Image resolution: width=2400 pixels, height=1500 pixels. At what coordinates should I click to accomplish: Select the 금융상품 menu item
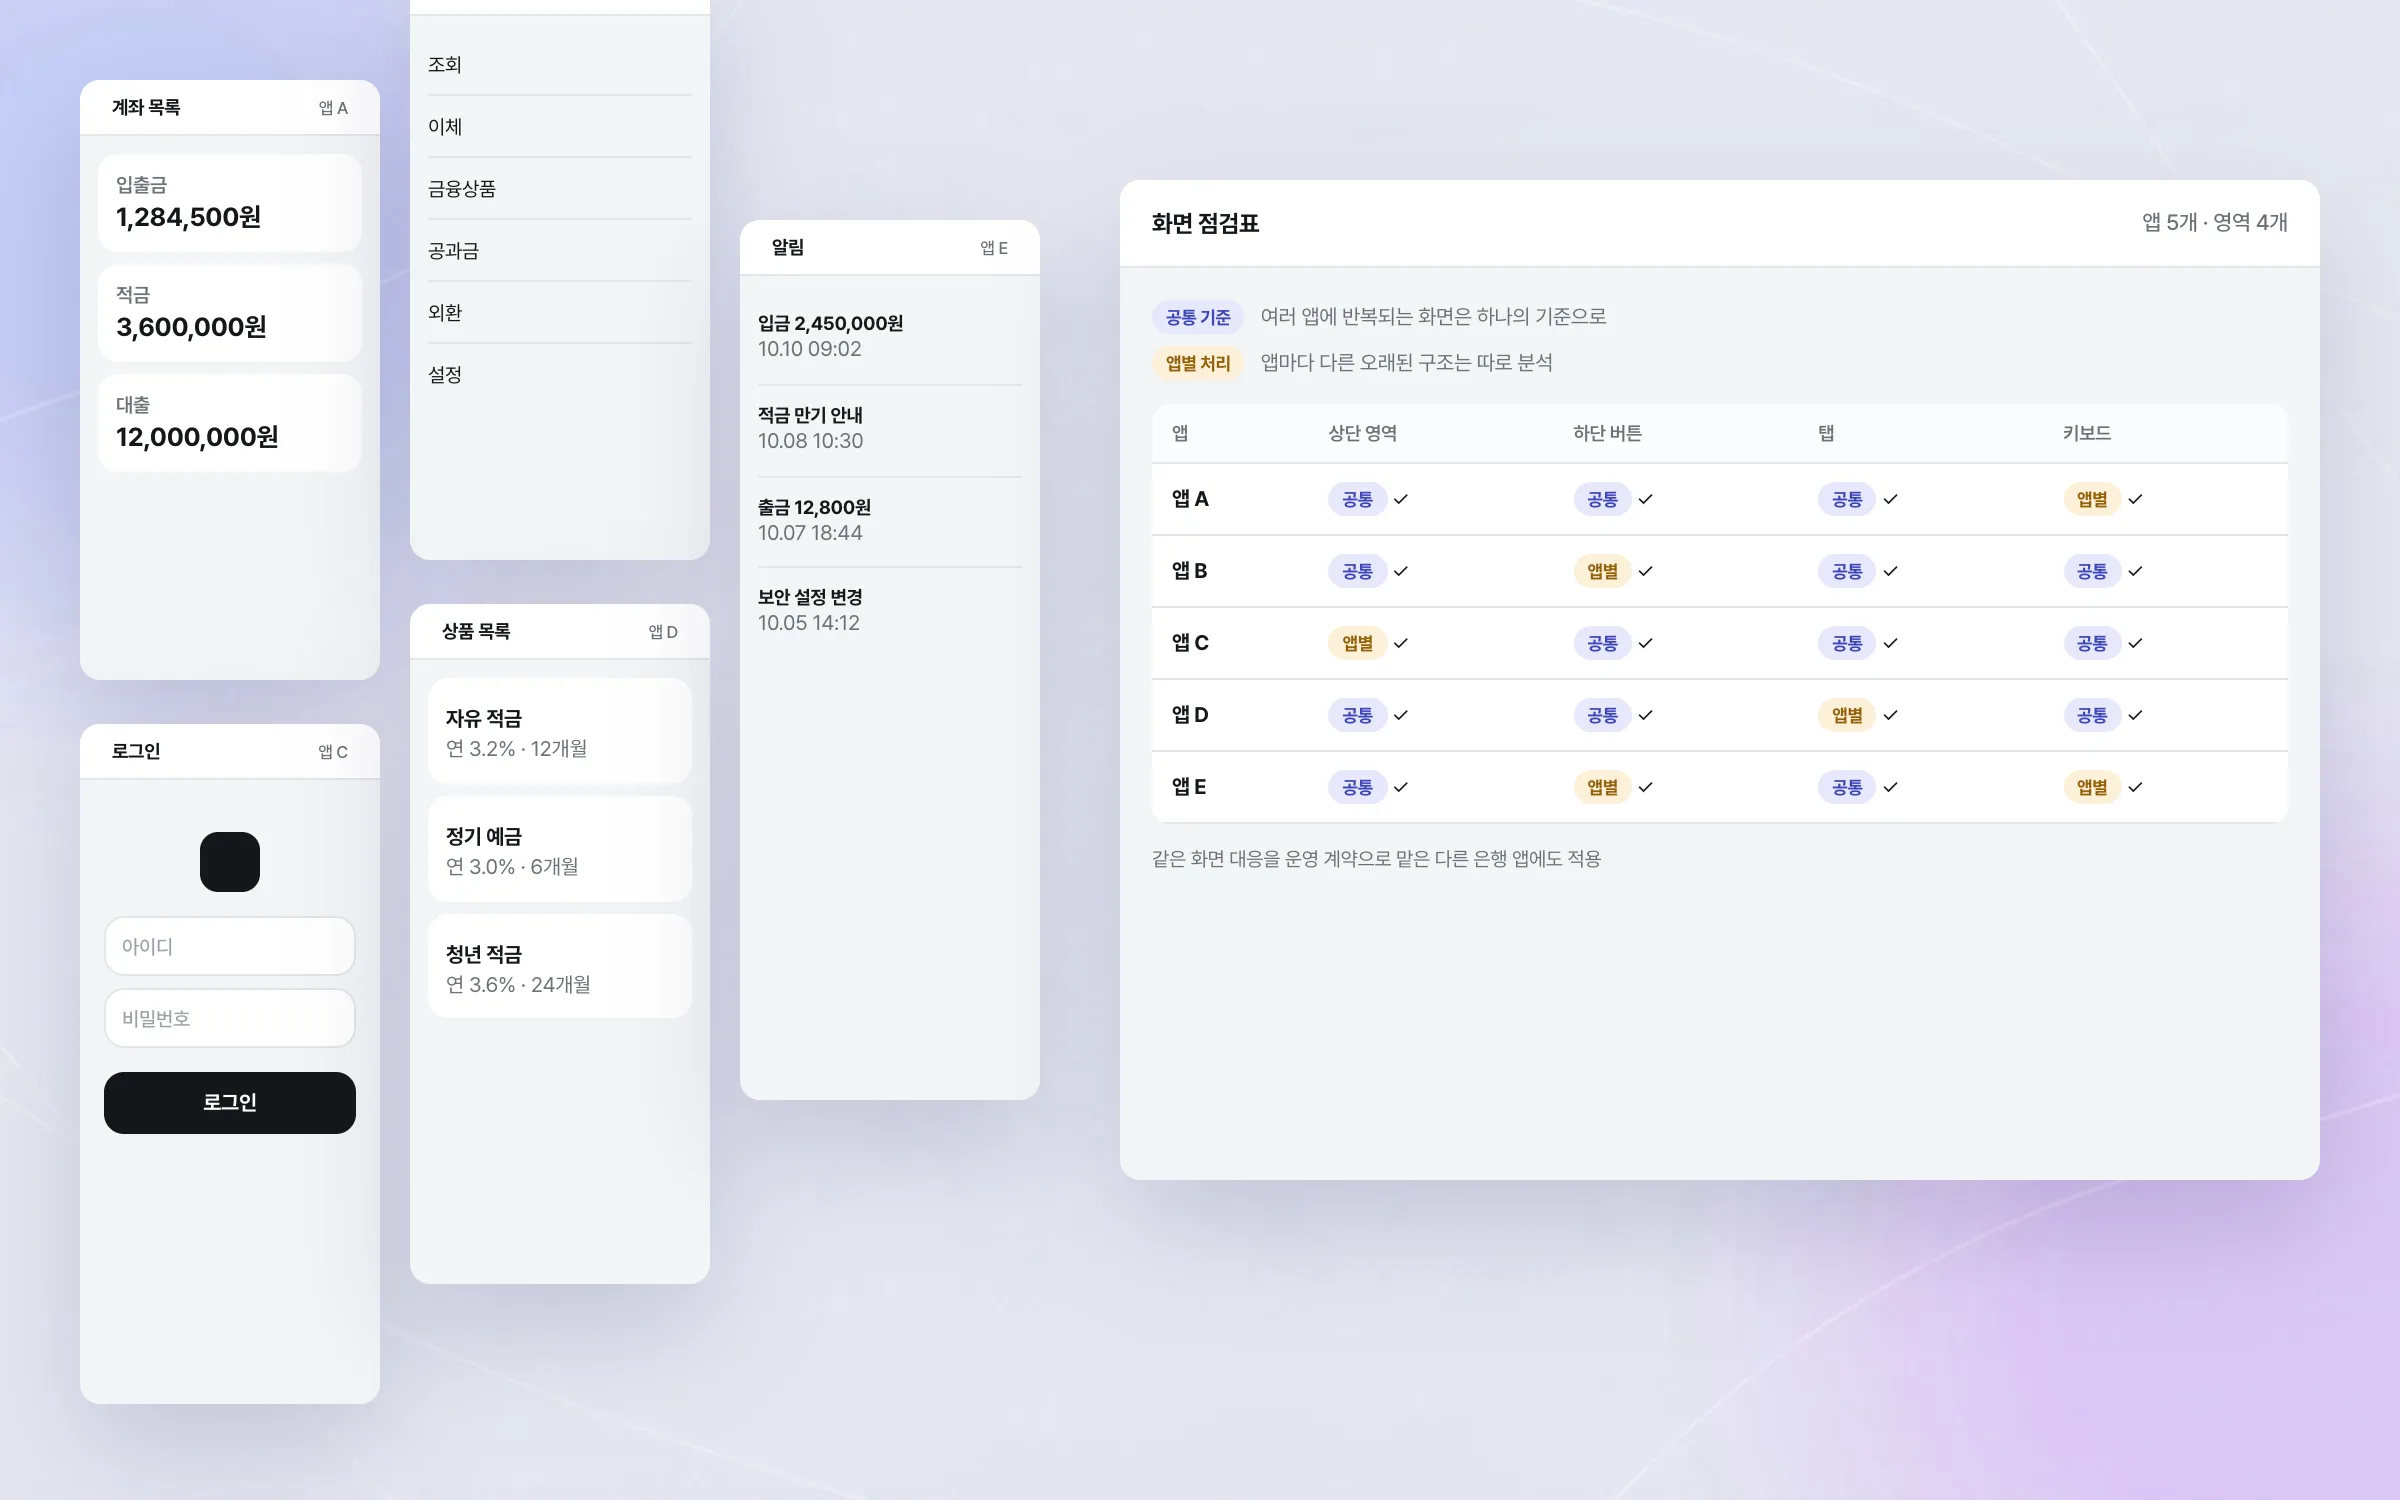coord(560,189)
